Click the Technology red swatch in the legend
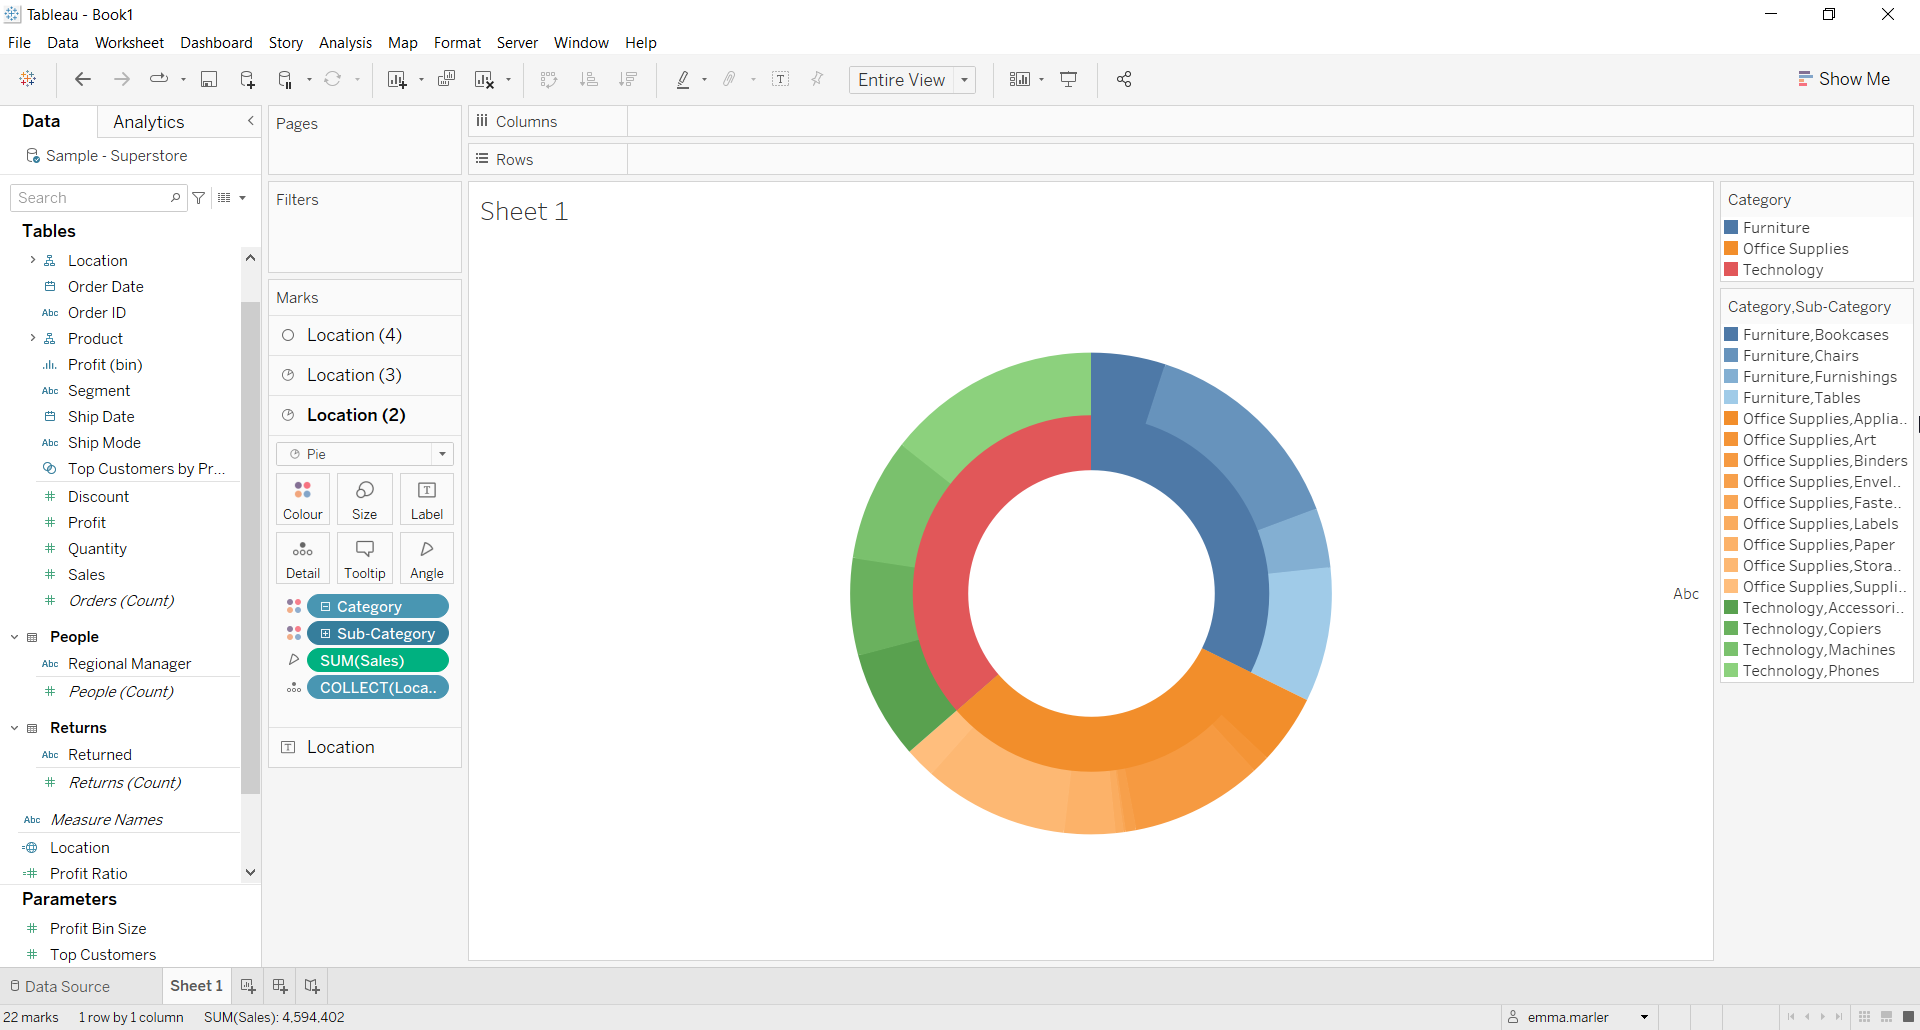The width and height of the screenshot is (1920, 1030). (x=1733, y=269)
